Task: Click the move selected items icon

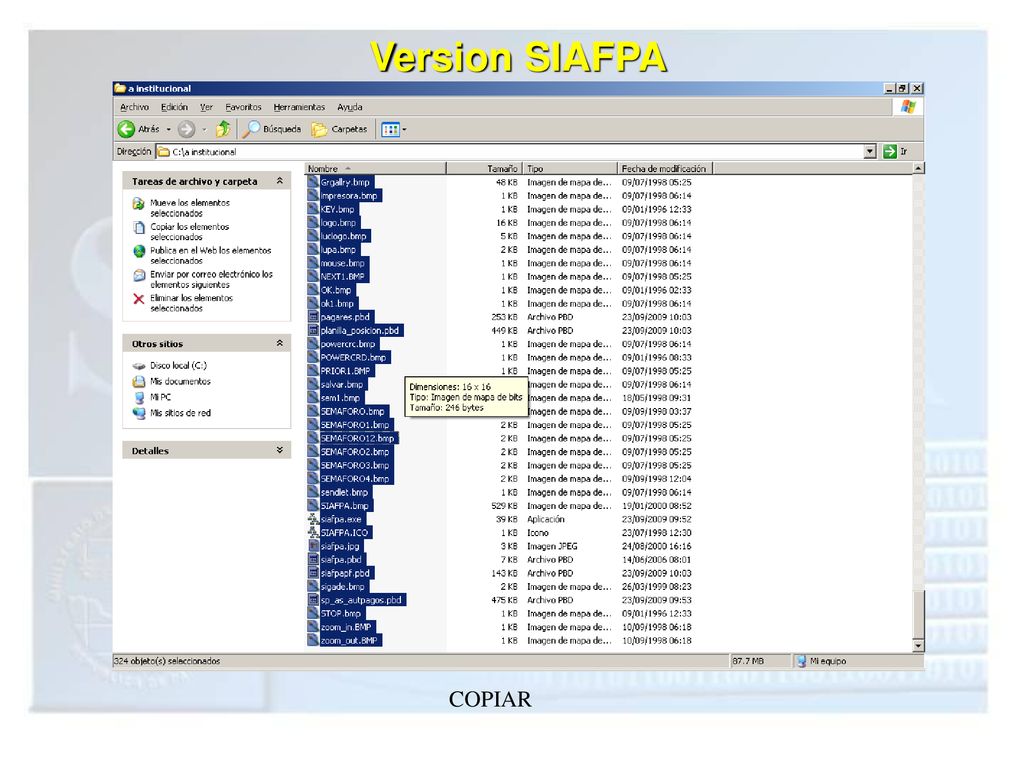Action: 138,204
